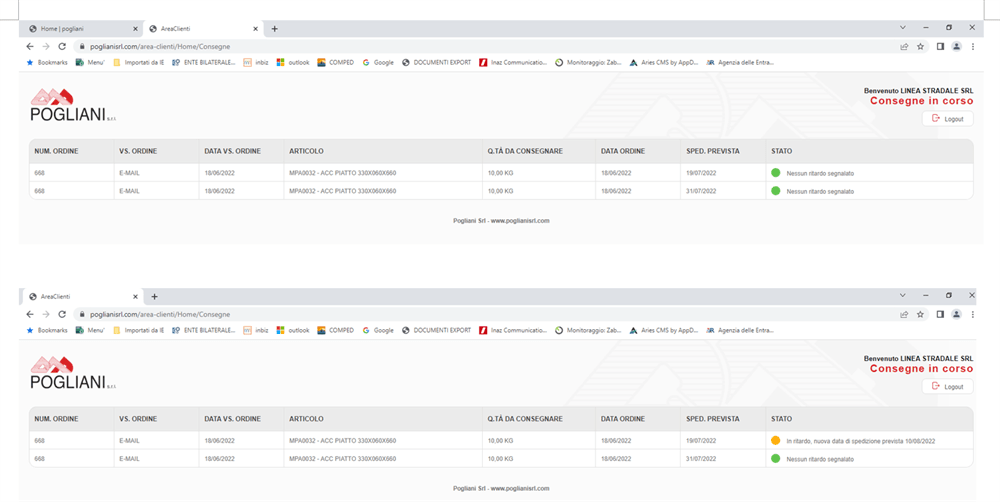Open Bookmarks folder in upper window bar
Screen dimensions: 1000x502
coord(47,63)
